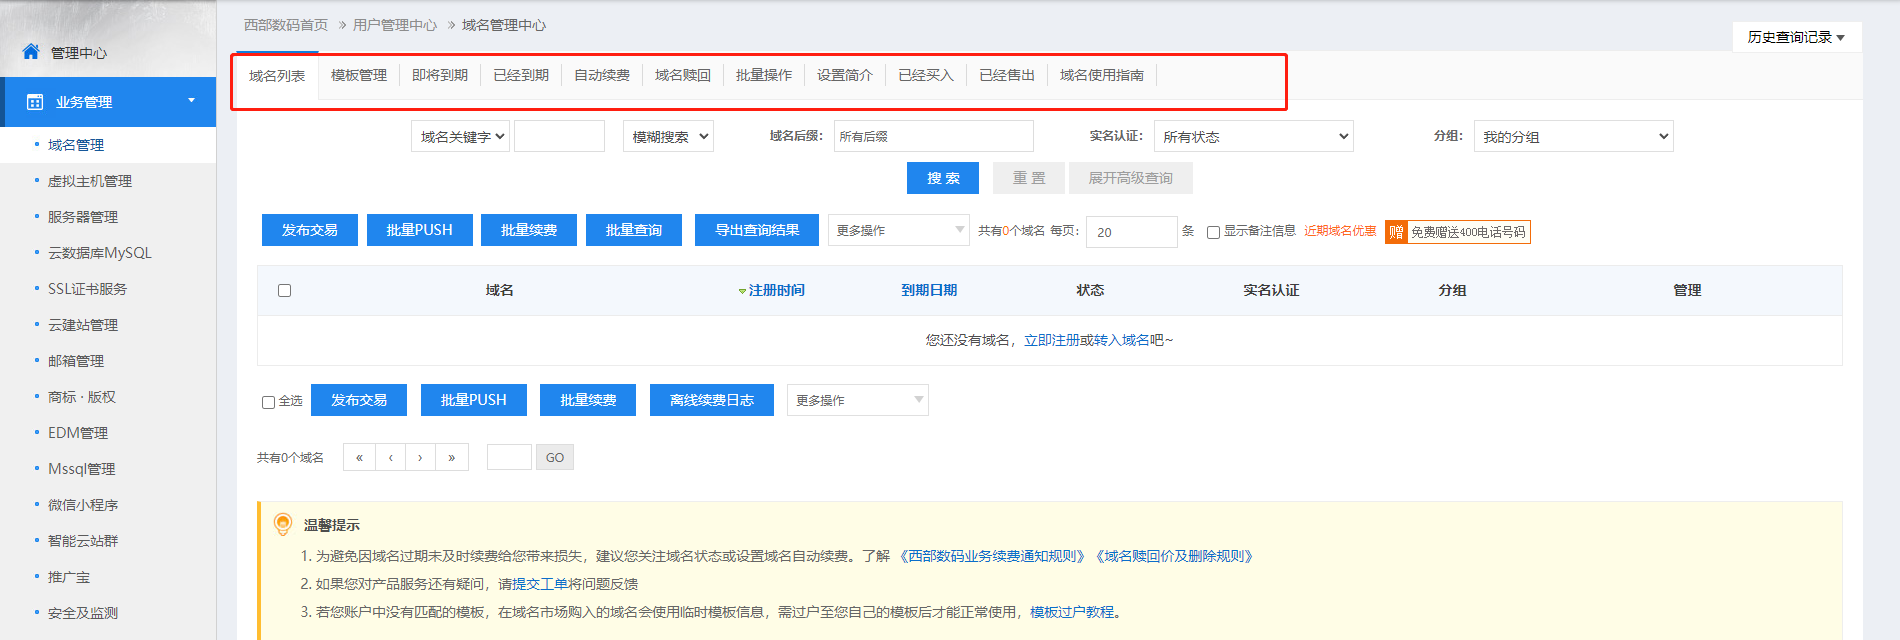The height and width of the screenshot is (640, 1900).
Task: Click the 业务管理 grid icon in sidebar
Action: 35,102
